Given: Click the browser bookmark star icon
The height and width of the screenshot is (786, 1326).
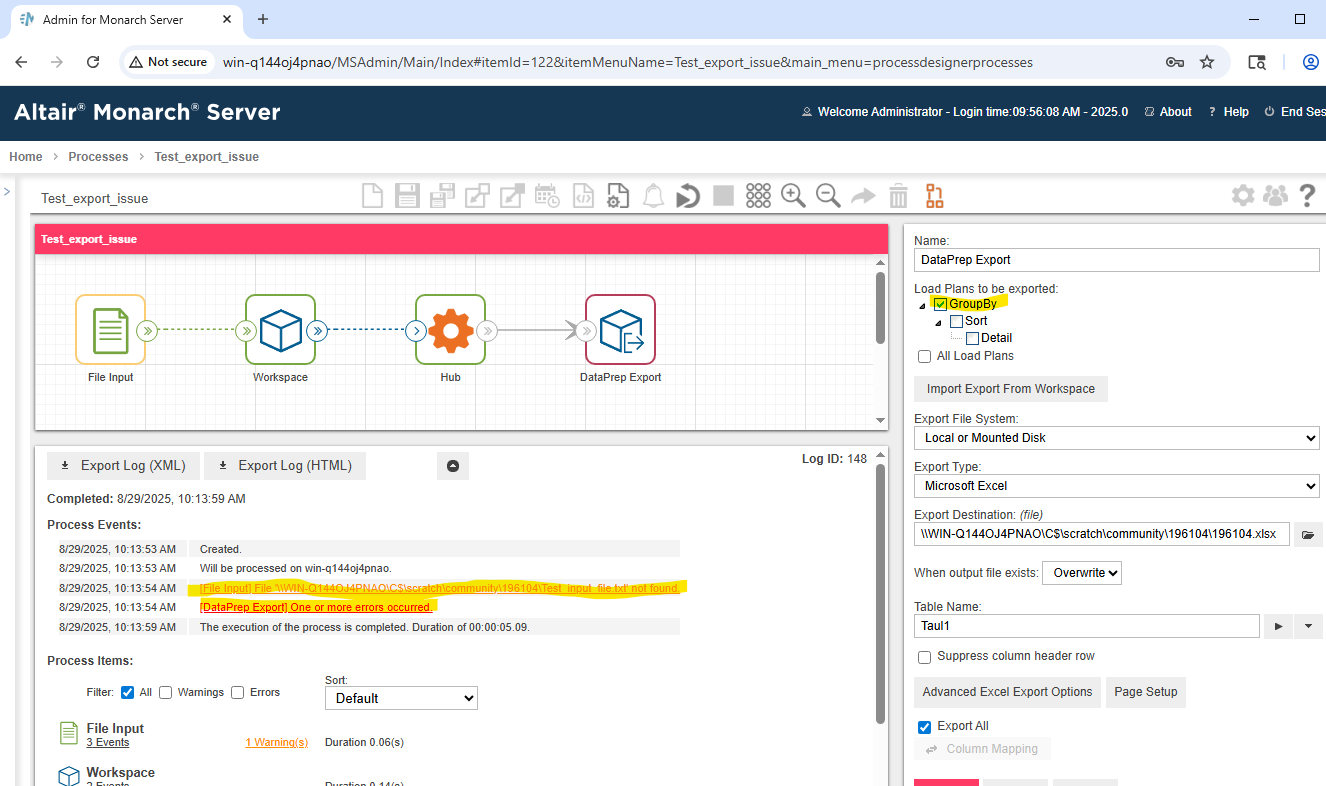Looking at the screenshot, I should (1207, 62).
